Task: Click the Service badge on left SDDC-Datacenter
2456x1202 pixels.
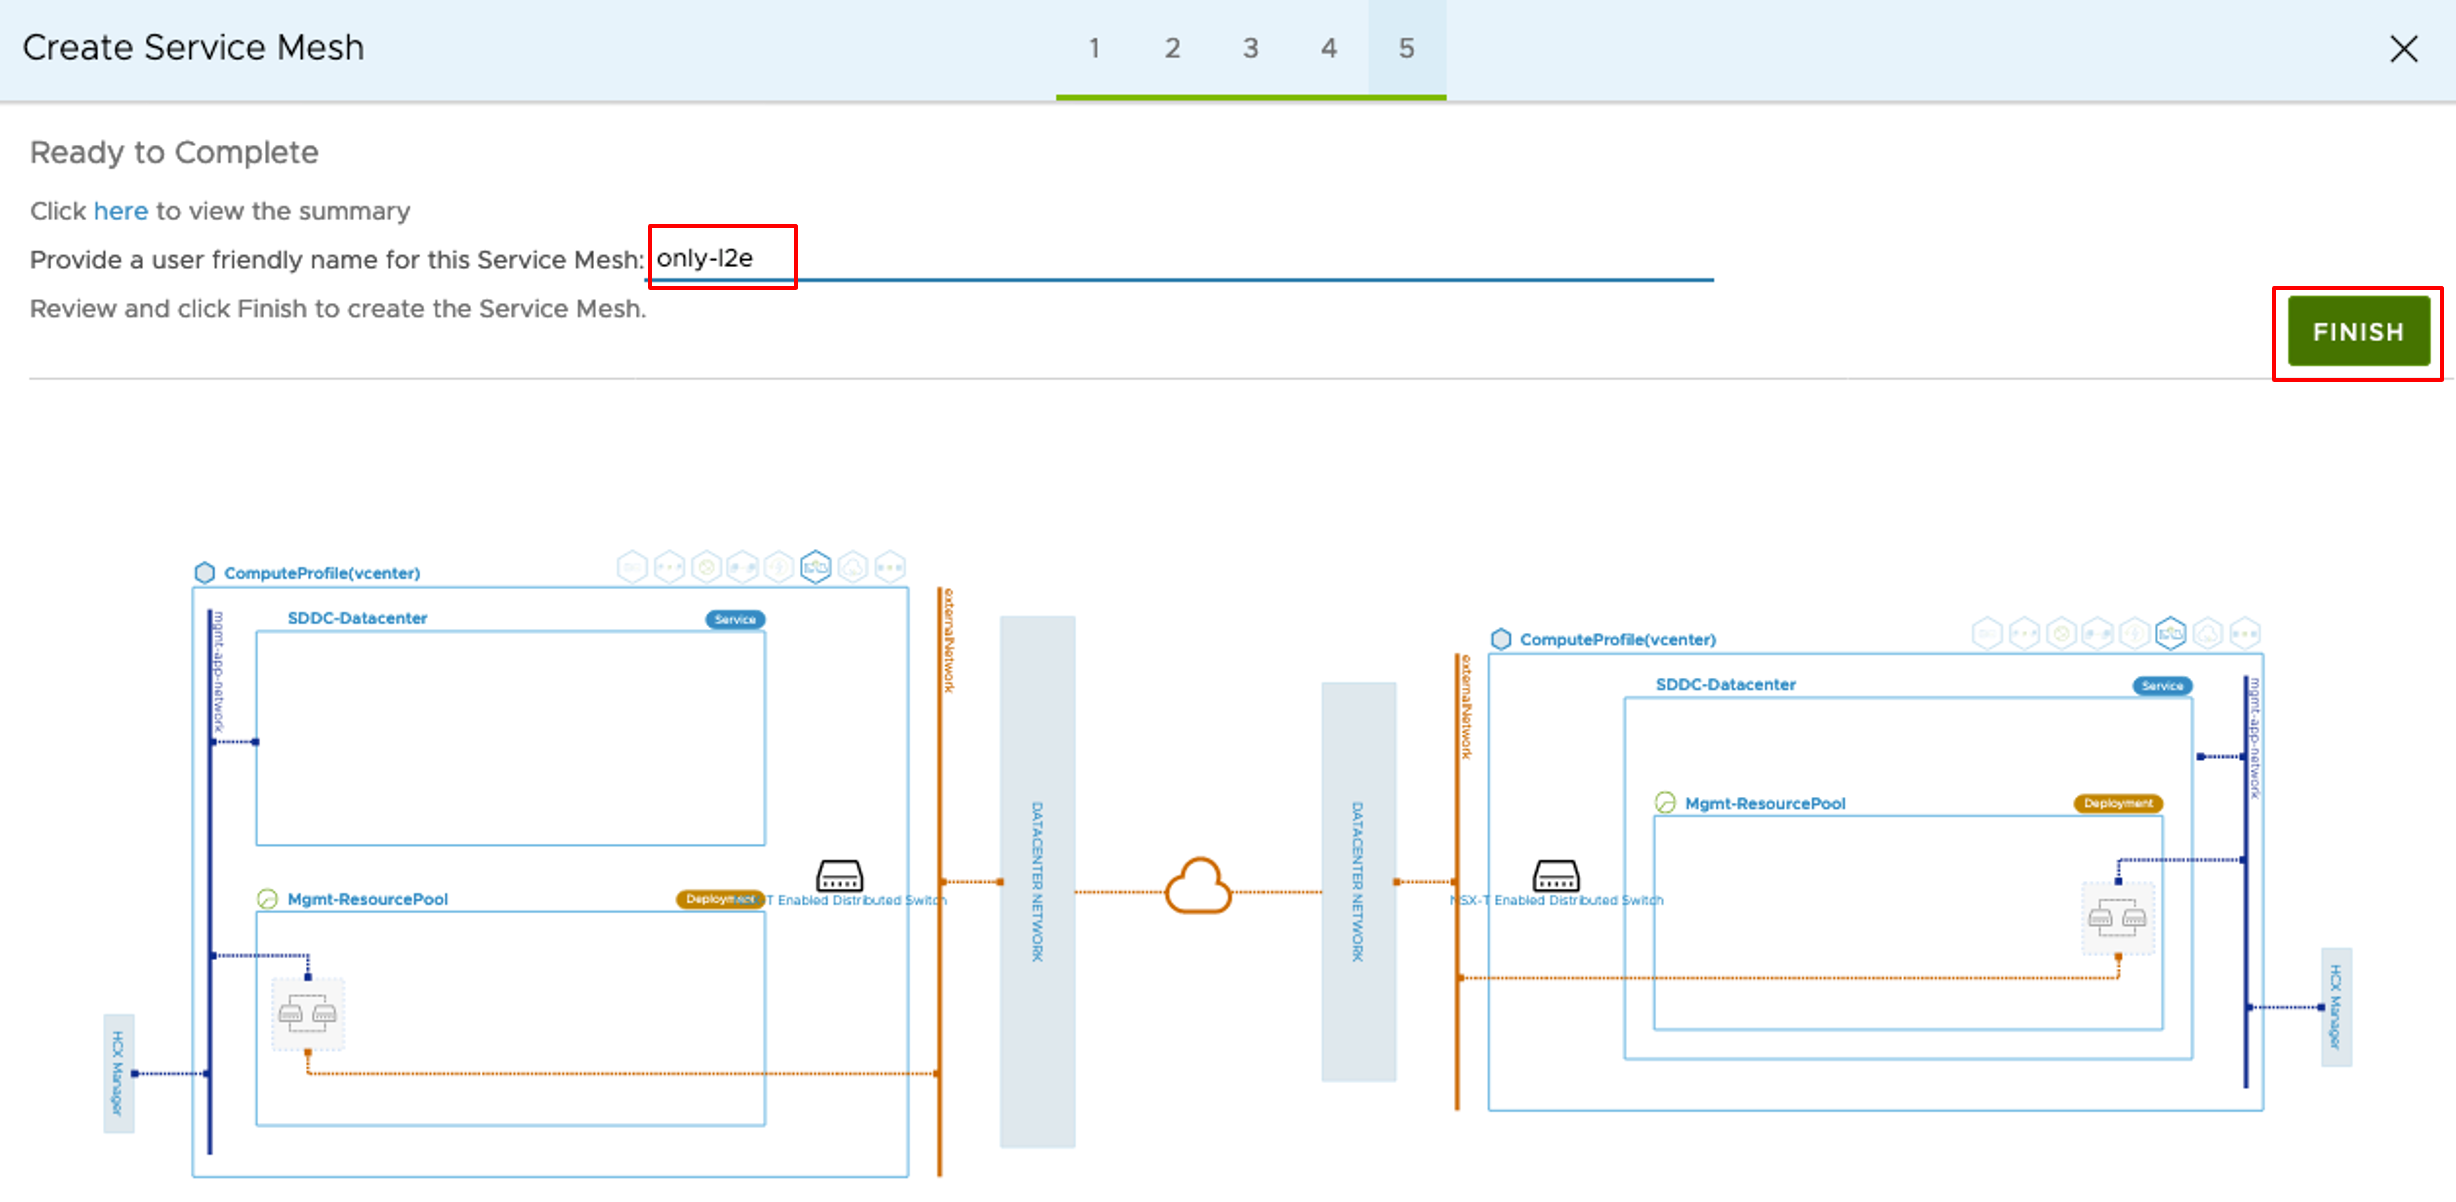Action: click(x=735, y=619)
